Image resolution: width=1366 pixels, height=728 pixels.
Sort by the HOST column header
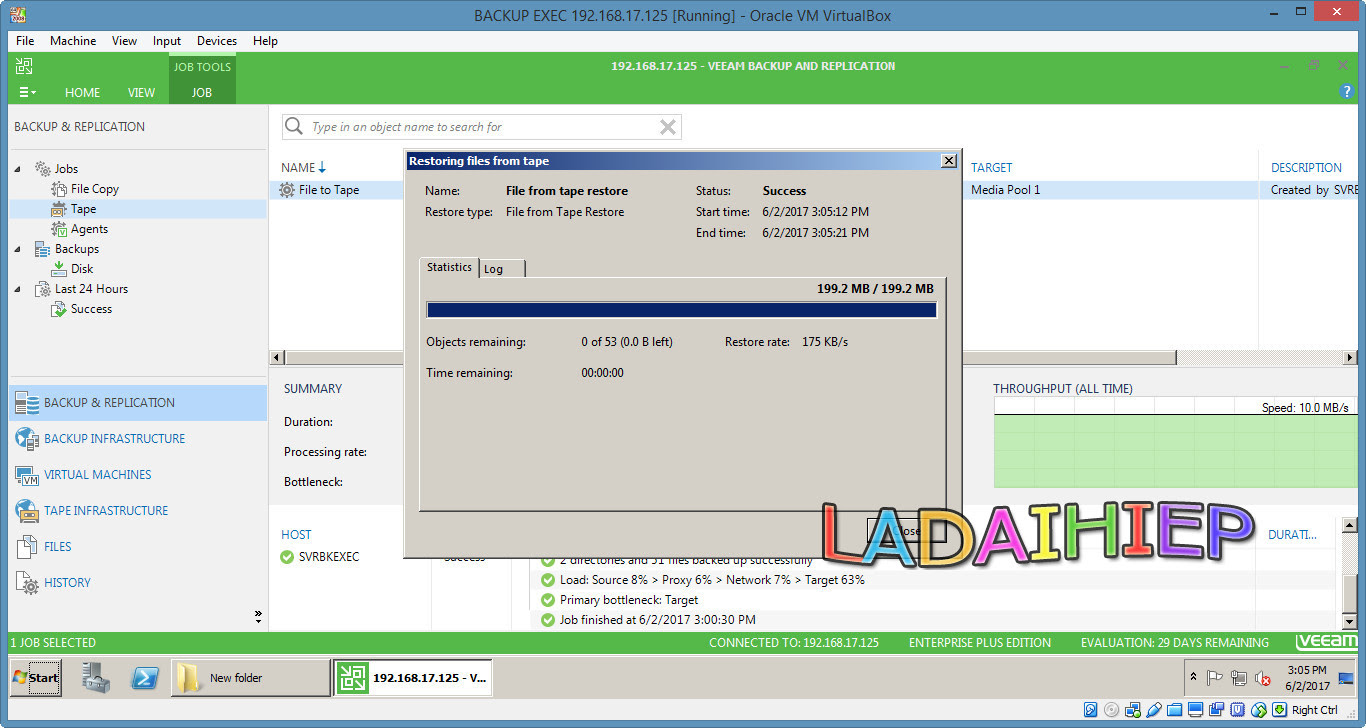tap(296, 535)
